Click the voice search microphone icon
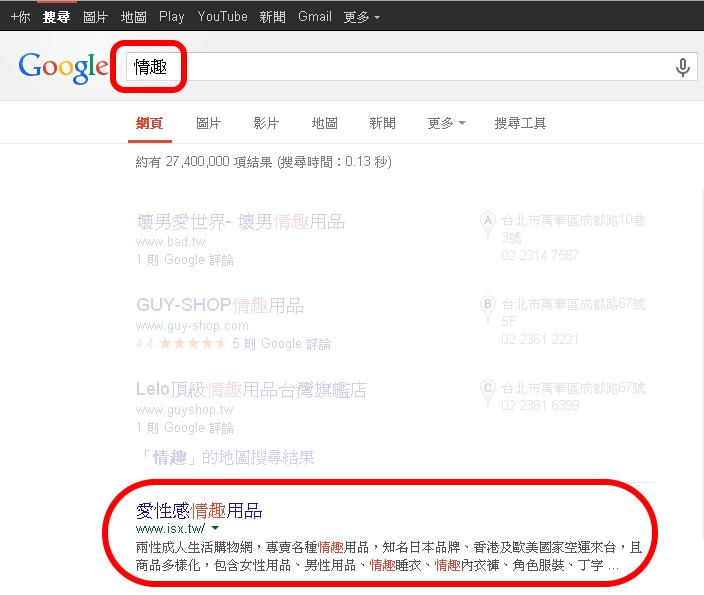This screenshot has width=704, height=595. [682, 67]
